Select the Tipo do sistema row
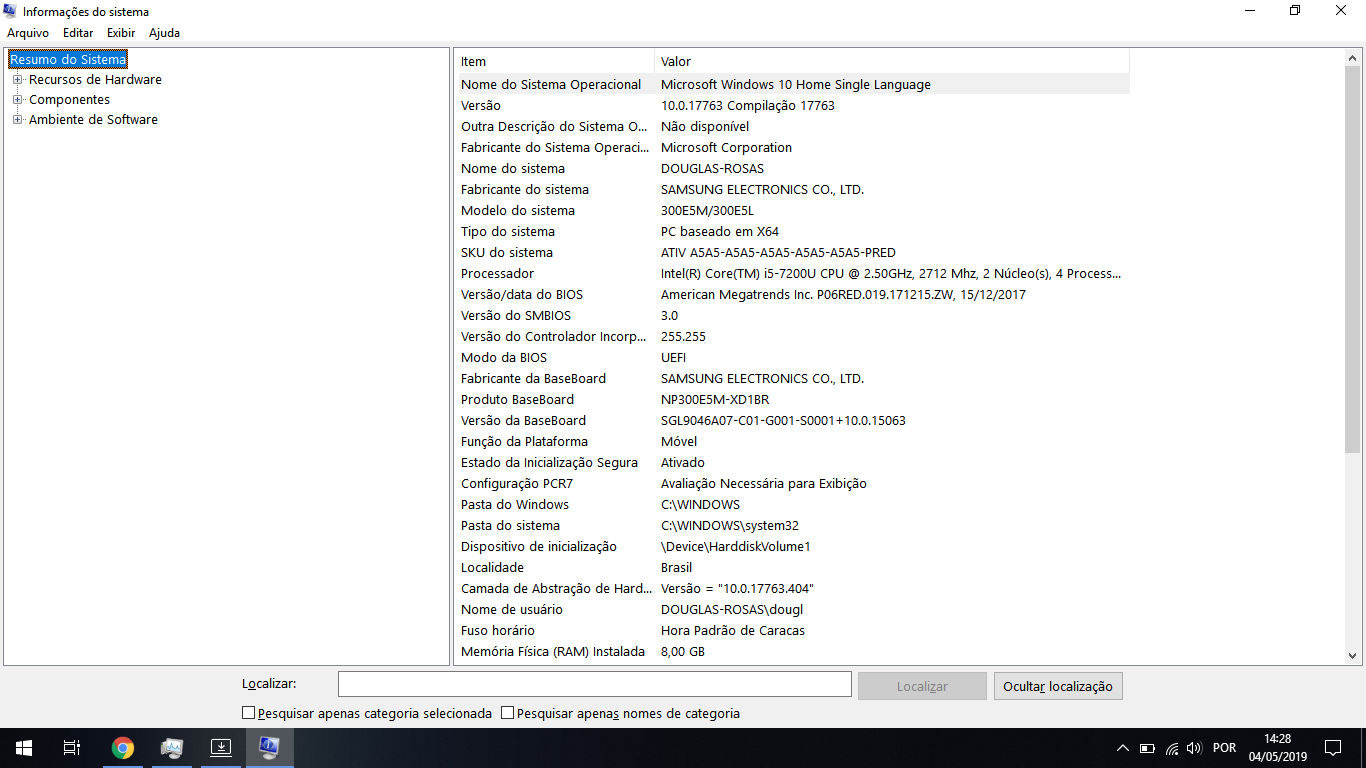This screenshot has width=1366, height=768. point(792,231)
